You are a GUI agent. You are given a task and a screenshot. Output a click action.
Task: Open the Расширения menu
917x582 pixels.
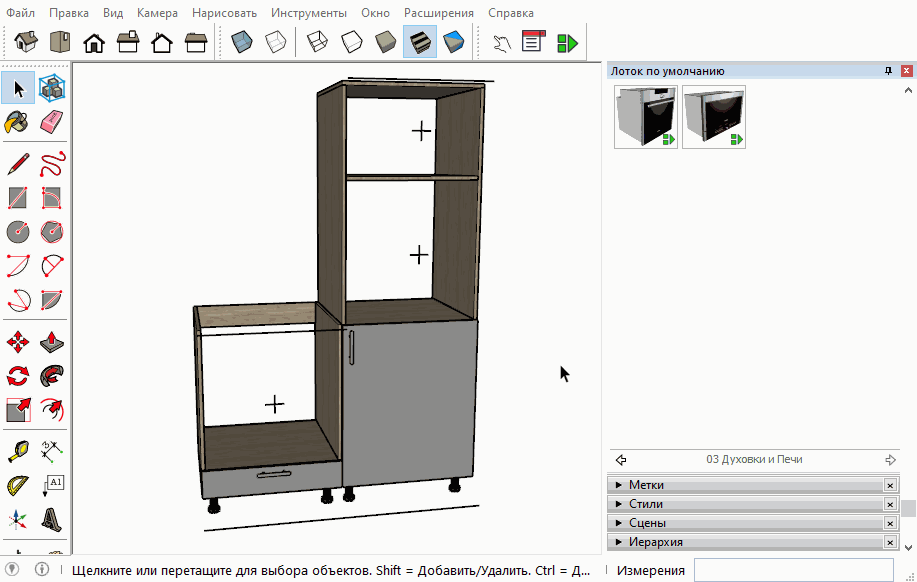(x=439, y=12)
